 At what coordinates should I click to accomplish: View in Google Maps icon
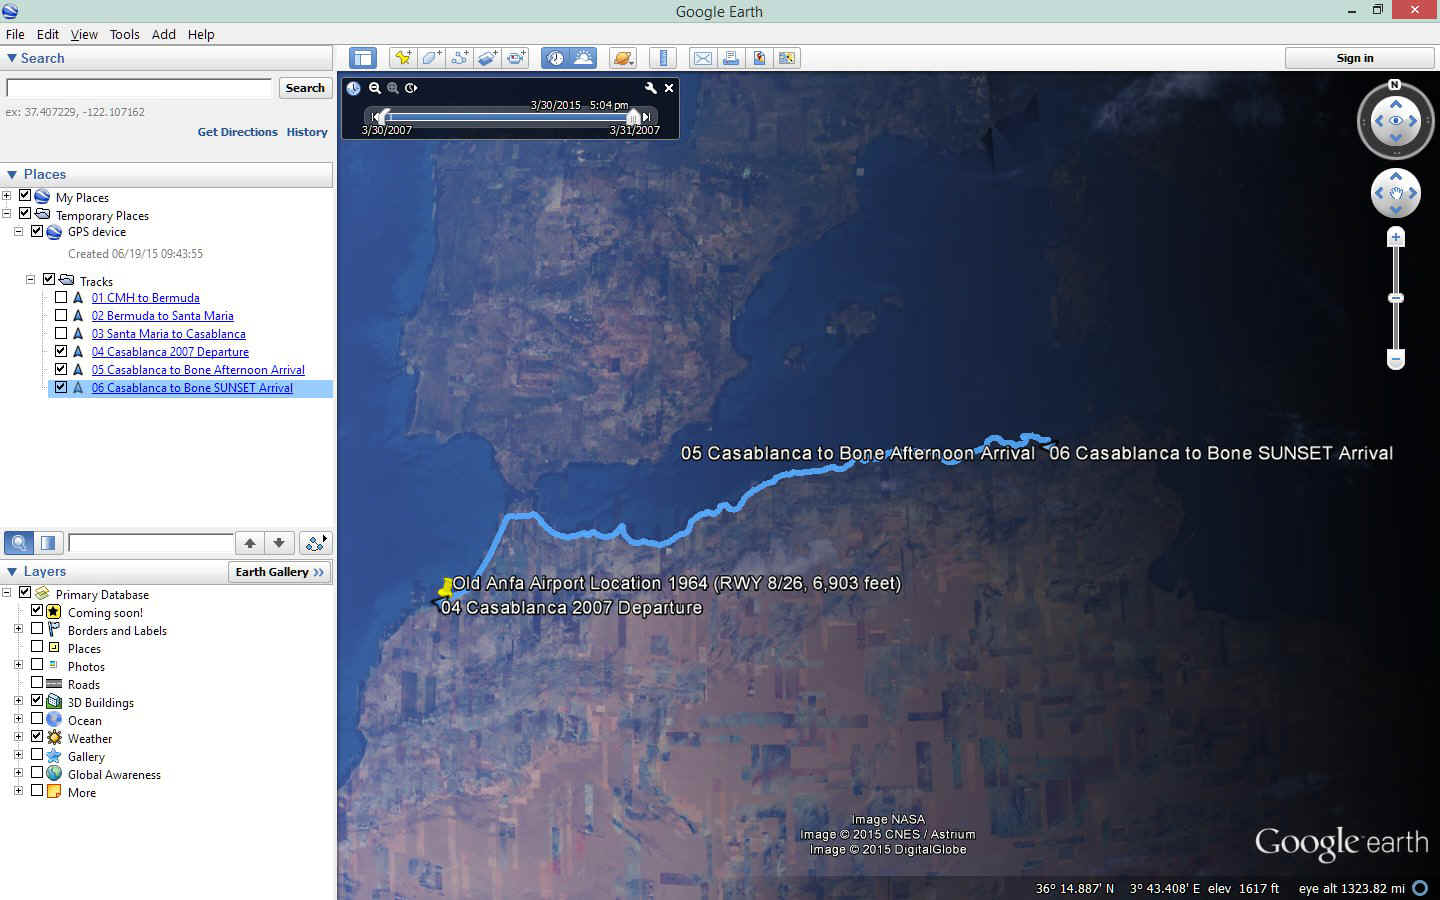759,58
